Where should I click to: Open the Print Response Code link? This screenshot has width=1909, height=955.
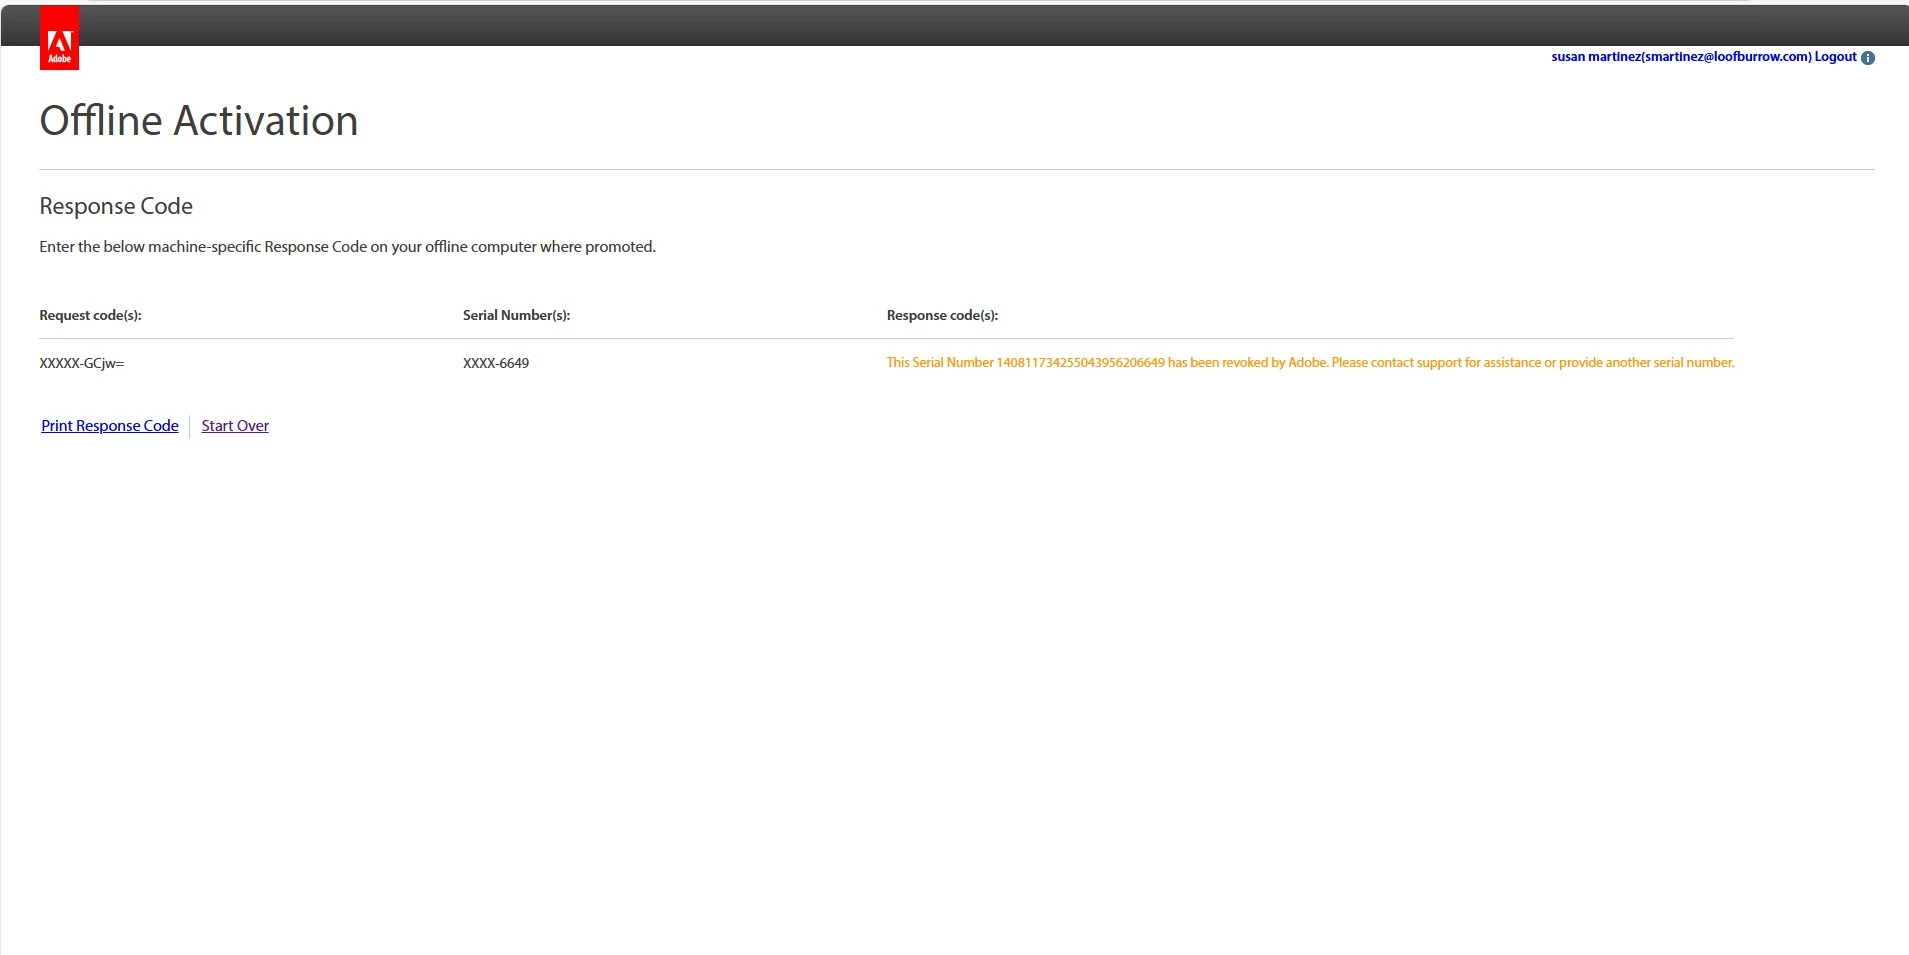pos(110,426)
